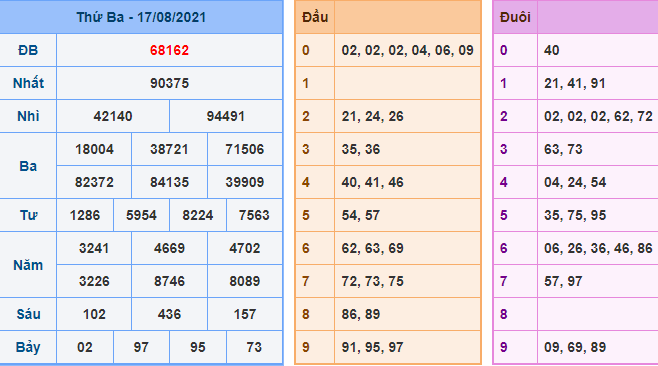The image size is (658, 366).
Task: Select the Sáu prize number 436
Action: click(x=170, y=314)
